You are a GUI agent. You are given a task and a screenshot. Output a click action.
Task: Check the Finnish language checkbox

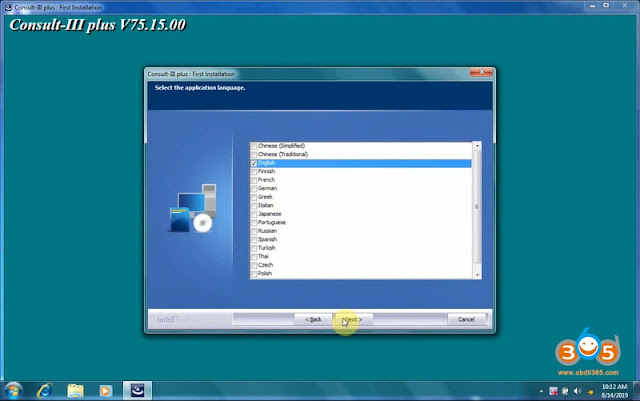click(x=254, y=172)
